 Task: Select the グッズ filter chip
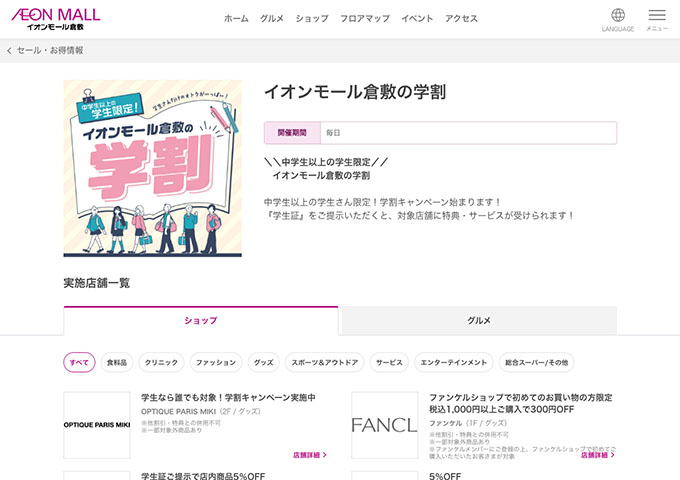point(264,362)
